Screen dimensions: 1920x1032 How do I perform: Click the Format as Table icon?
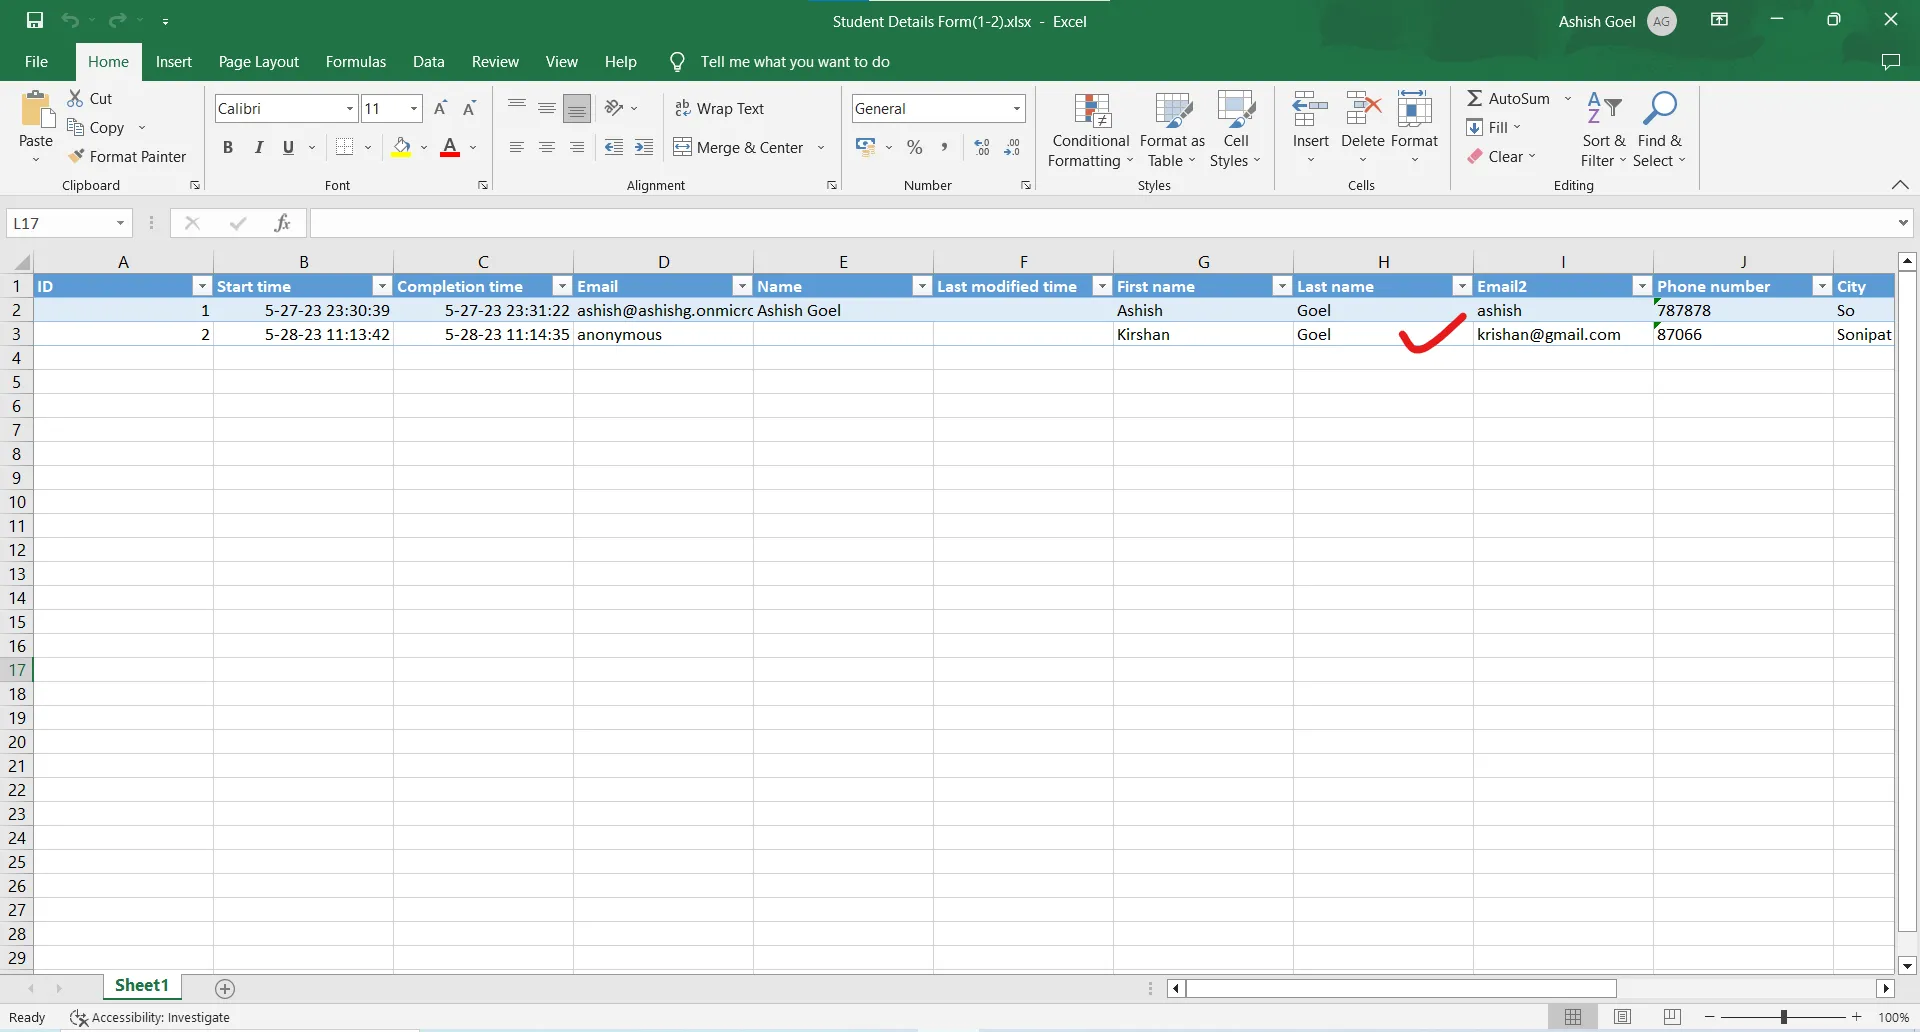coord(1172,110)
